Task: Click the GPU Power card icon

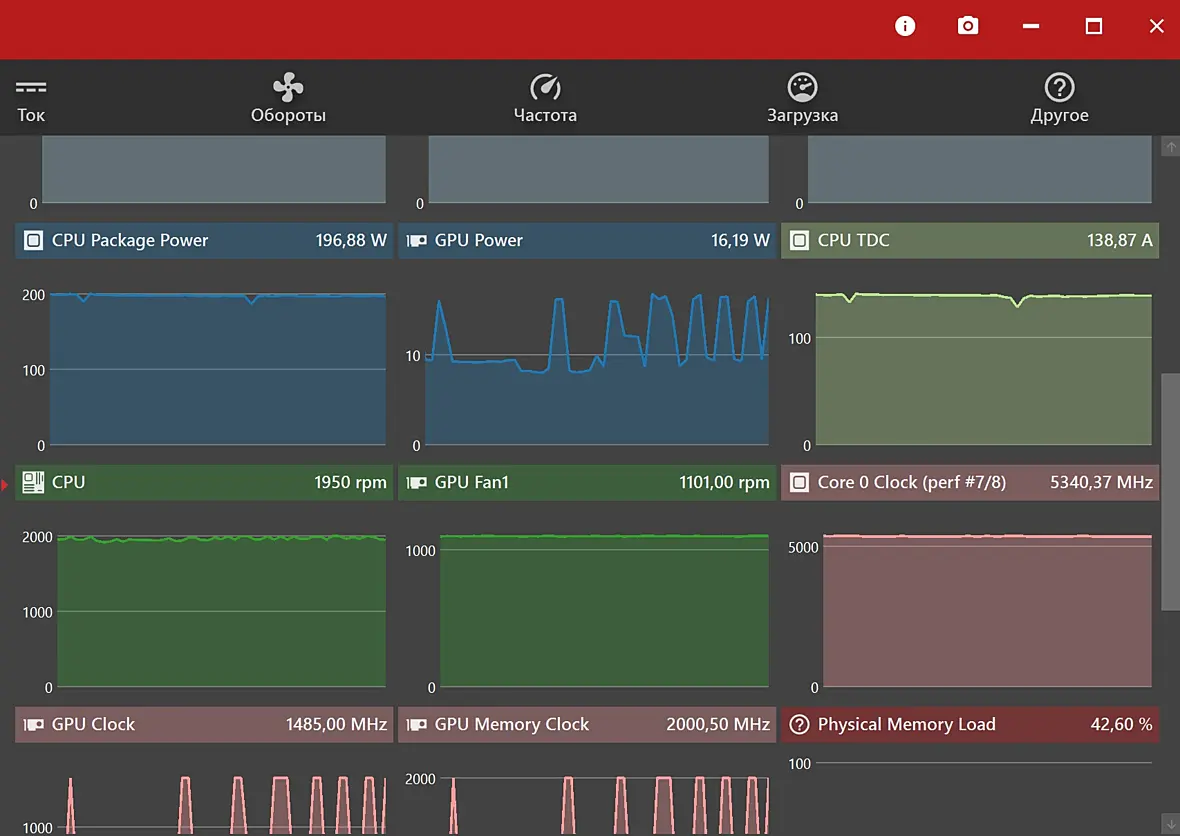Action: coord(416,241)
